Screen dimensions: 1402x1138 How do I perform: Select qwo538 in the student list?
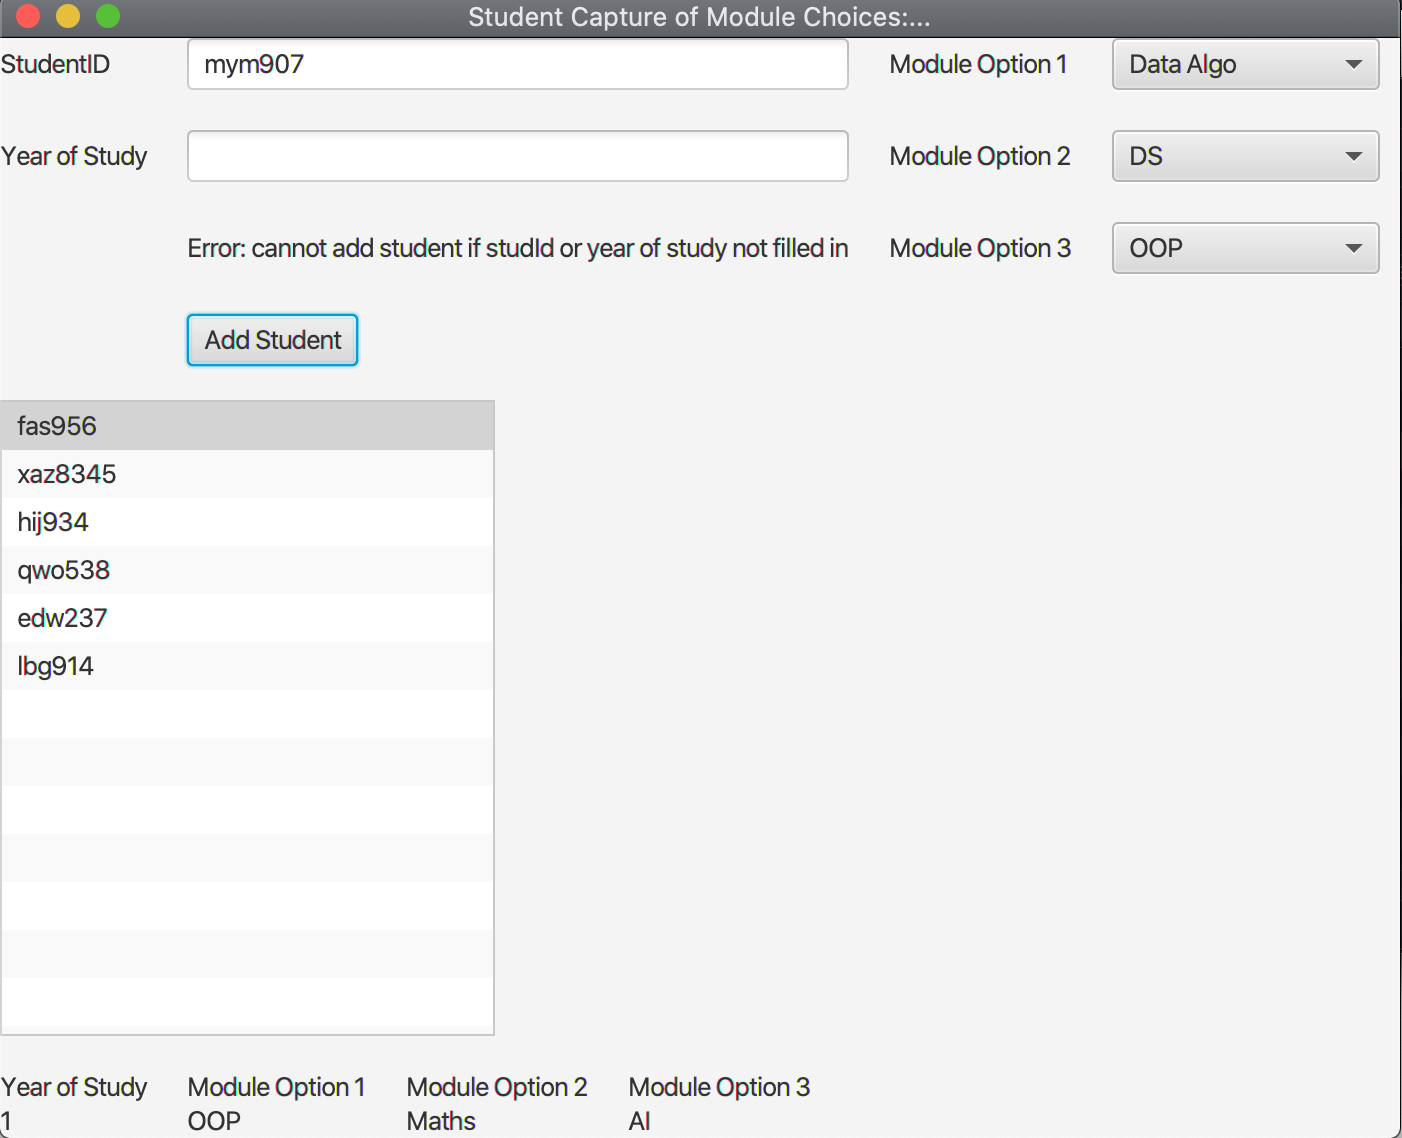point(247,570)
